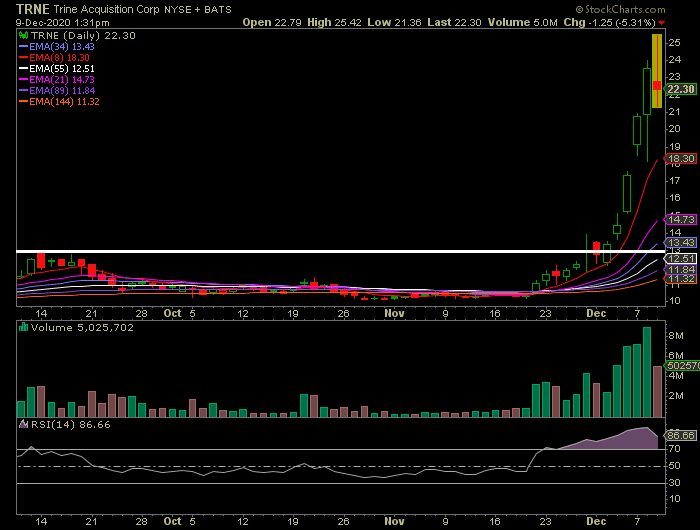This screenshot has width=700, height=530.
Task: Click the Oct label on the bottom date axis
Action: pyautogui.click(x=172, y=521)
